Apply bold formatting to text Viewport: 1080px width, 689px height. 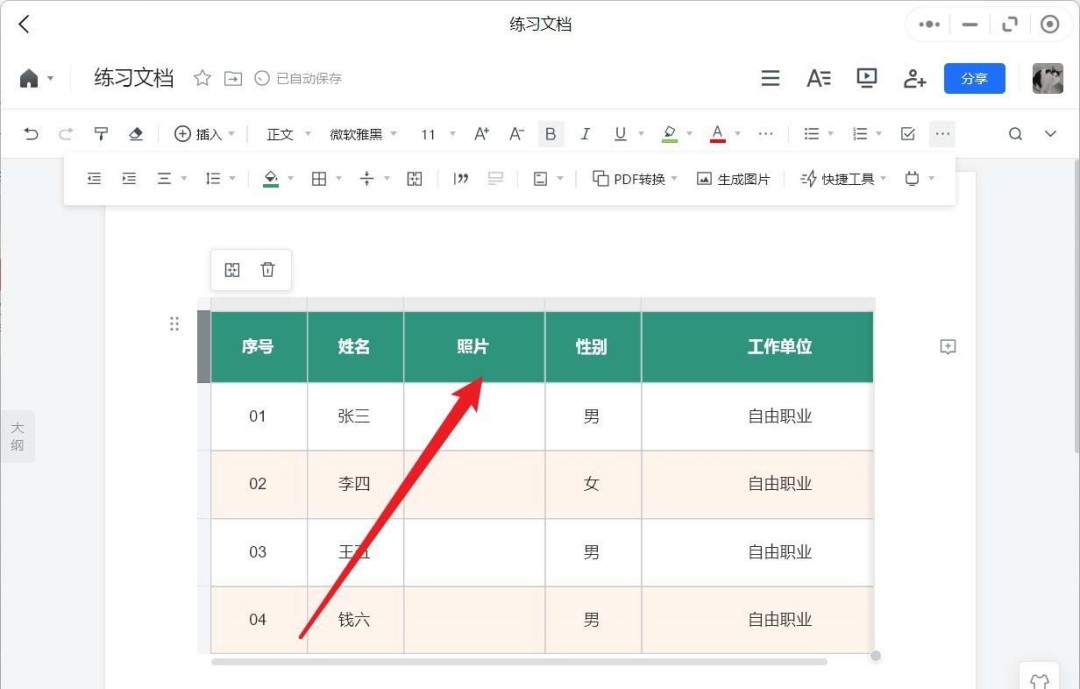[551, 133]
